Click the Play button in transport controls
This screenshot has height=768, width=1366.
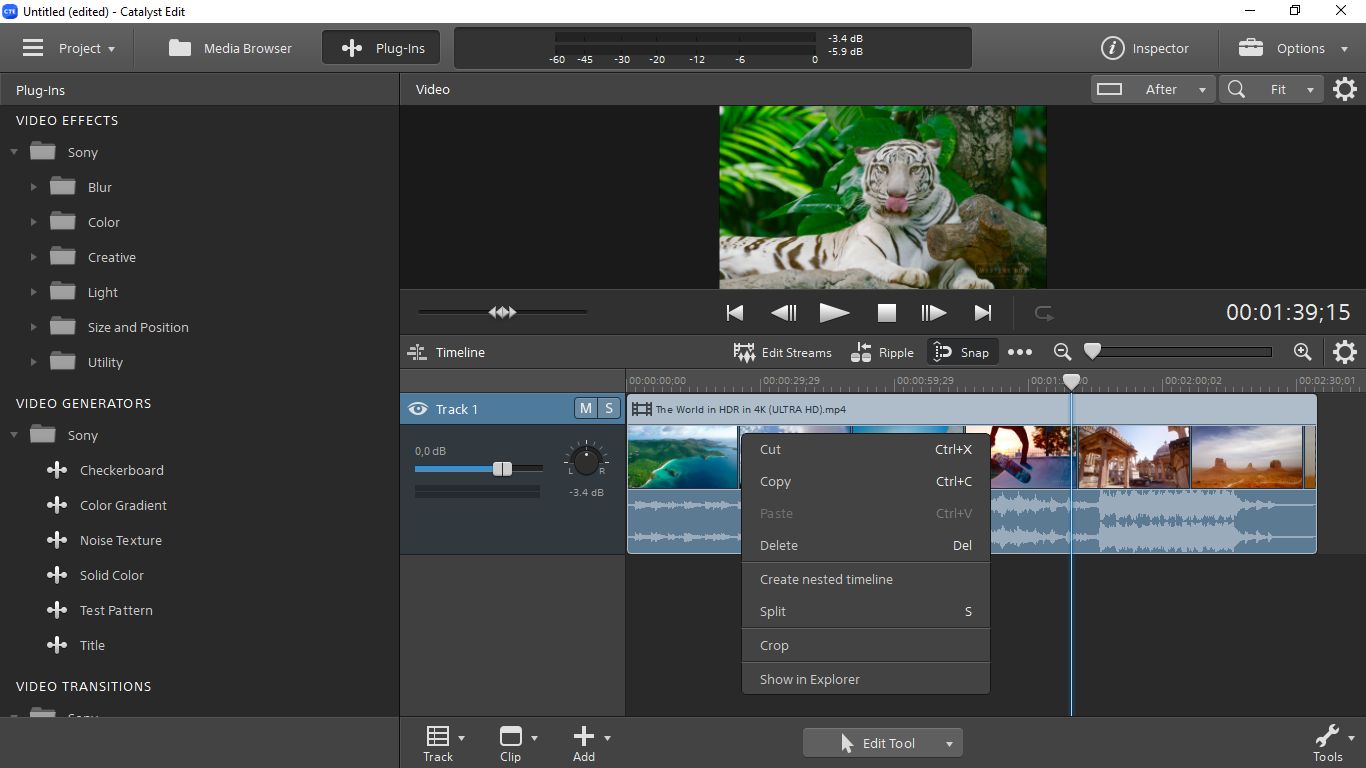coord(834,313)
